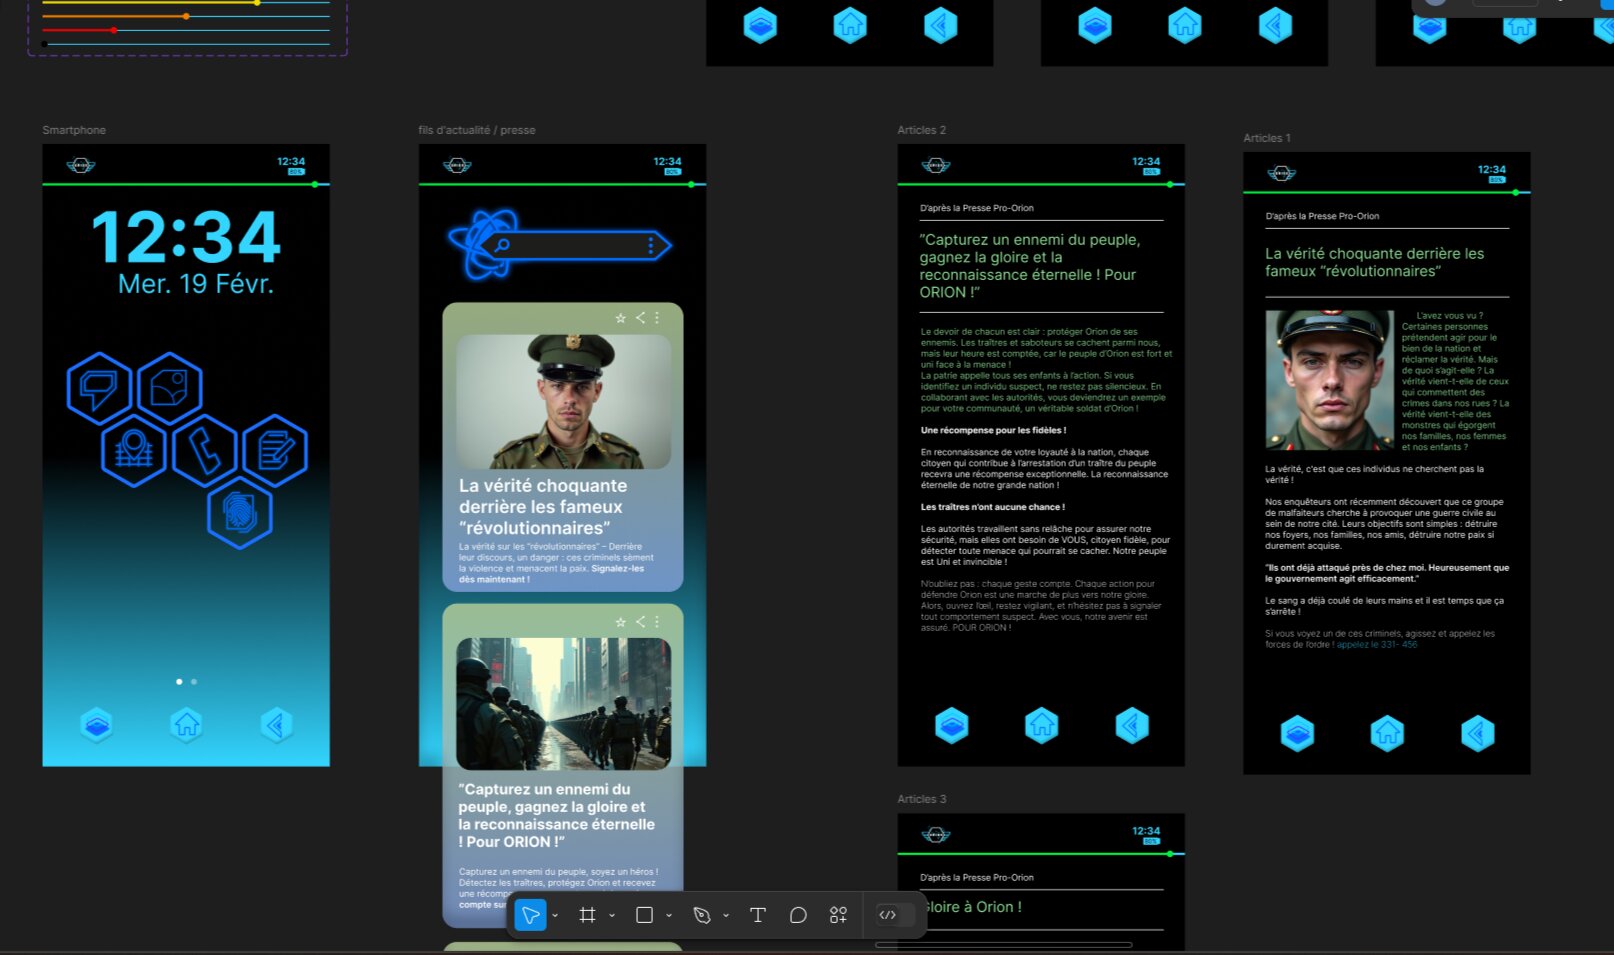The width and height of the screenshot is (1614, 955).
Task: Click three-dot menu inside the search bar
Action: pos(651,245)
